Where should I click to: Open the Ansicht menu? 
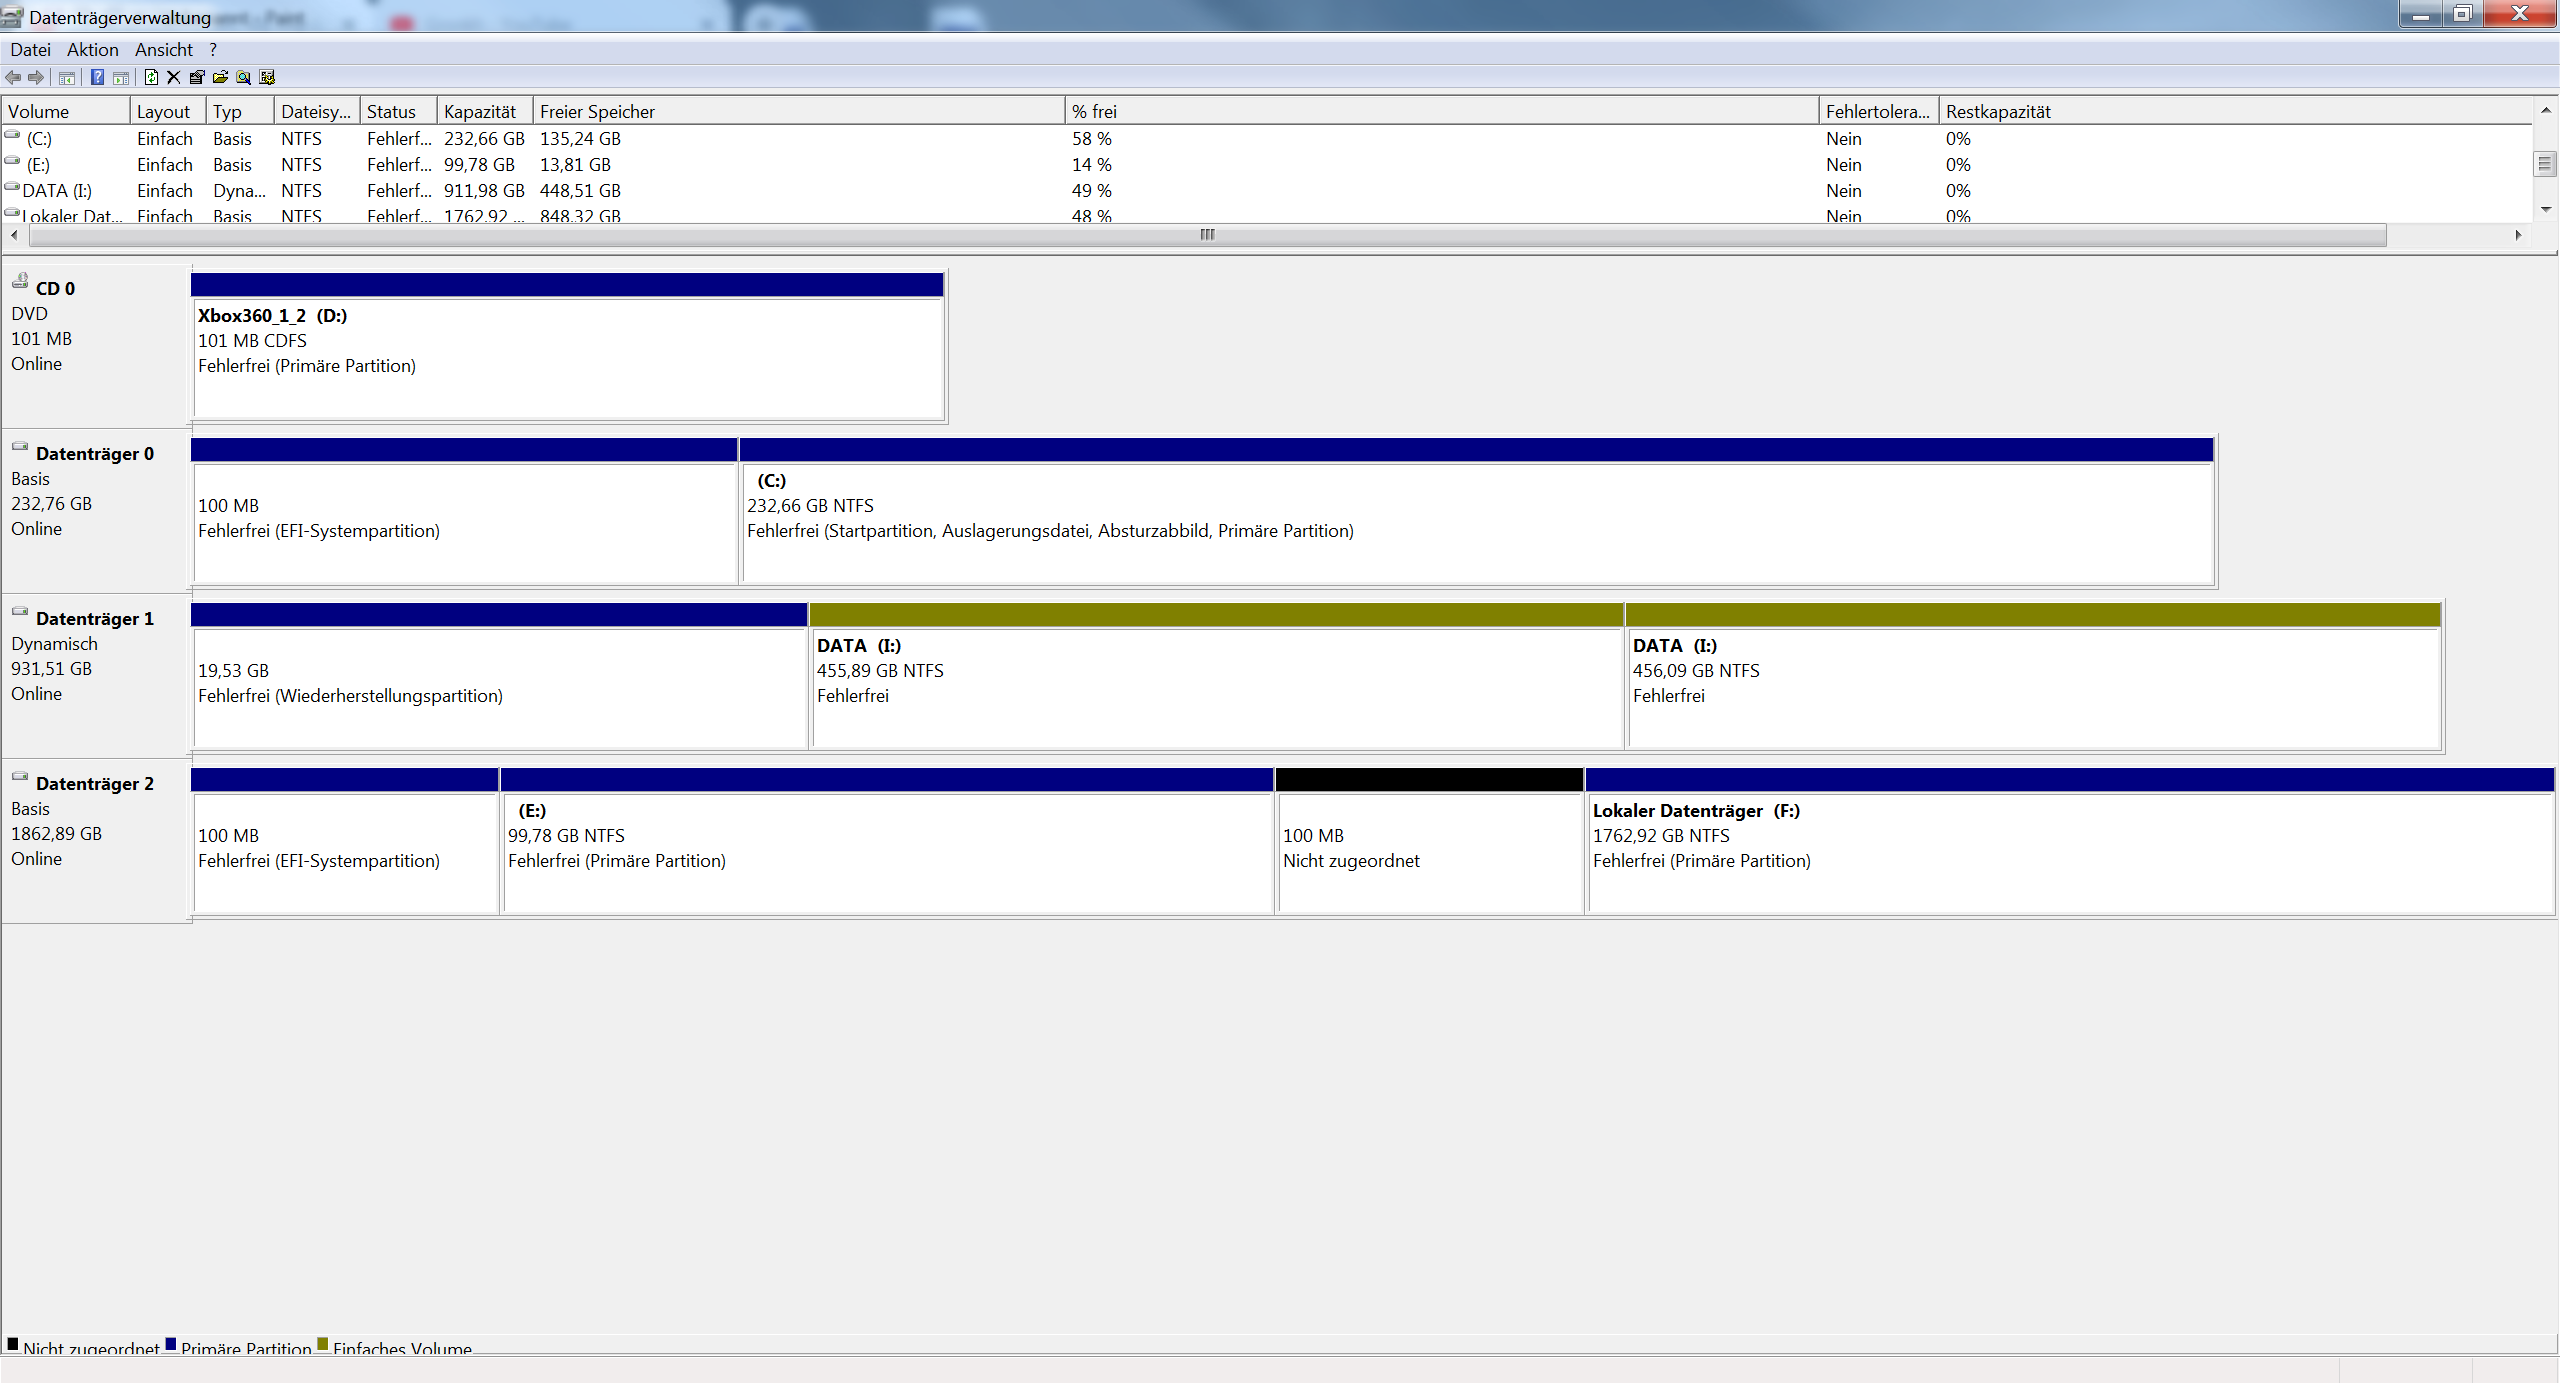tap(164, 50)
